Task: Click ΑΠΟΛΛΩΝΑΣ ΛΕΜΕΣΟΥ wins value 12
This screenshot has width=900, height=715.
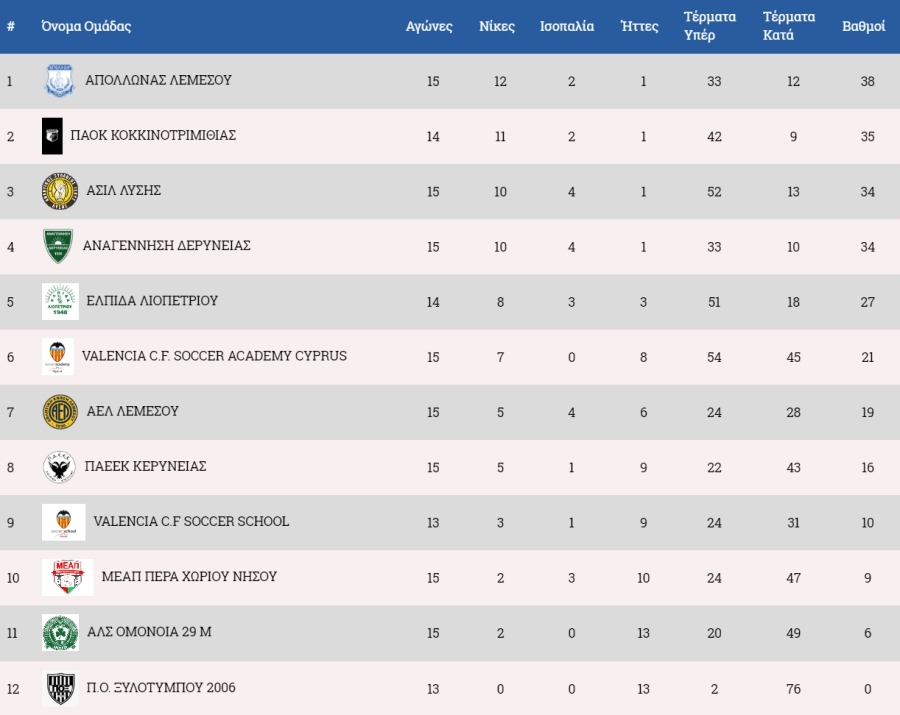Action: 501,81
